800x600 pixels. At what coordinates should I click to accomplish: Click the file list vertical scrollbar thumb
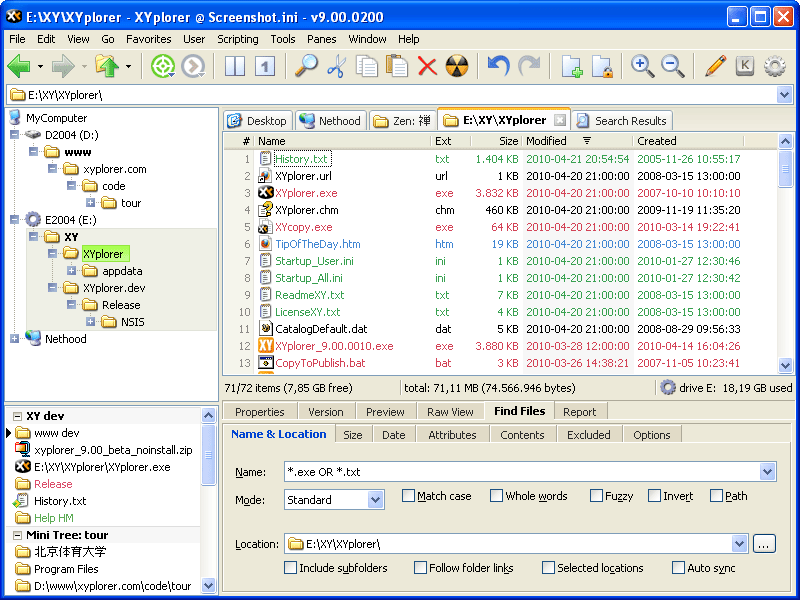pyautogui.click(x=785, y=169)
